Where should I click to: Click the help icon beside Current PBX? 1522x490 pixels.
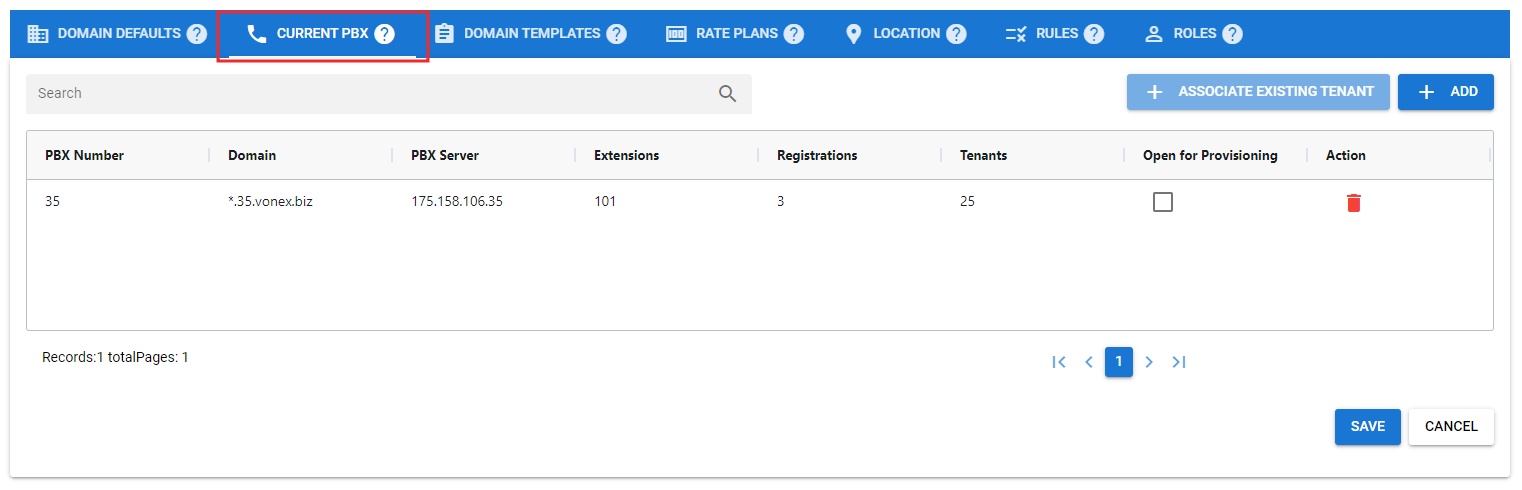[384, 34]
